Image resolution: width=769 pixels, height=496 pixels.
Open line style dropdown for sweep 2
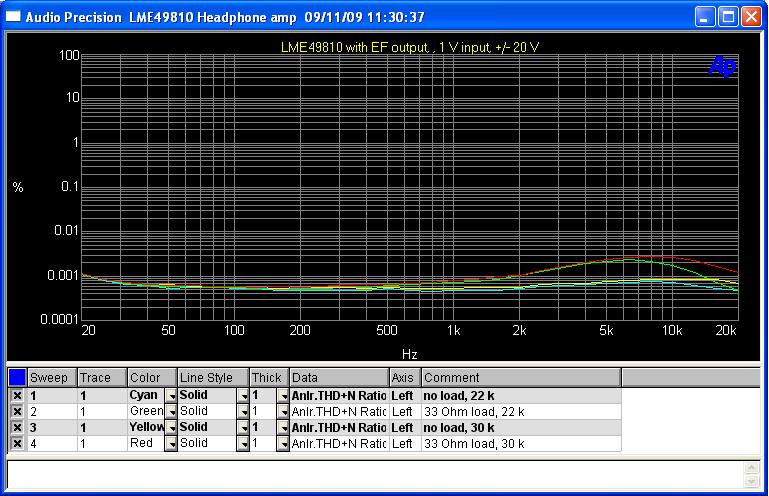(x=243, y=411)
